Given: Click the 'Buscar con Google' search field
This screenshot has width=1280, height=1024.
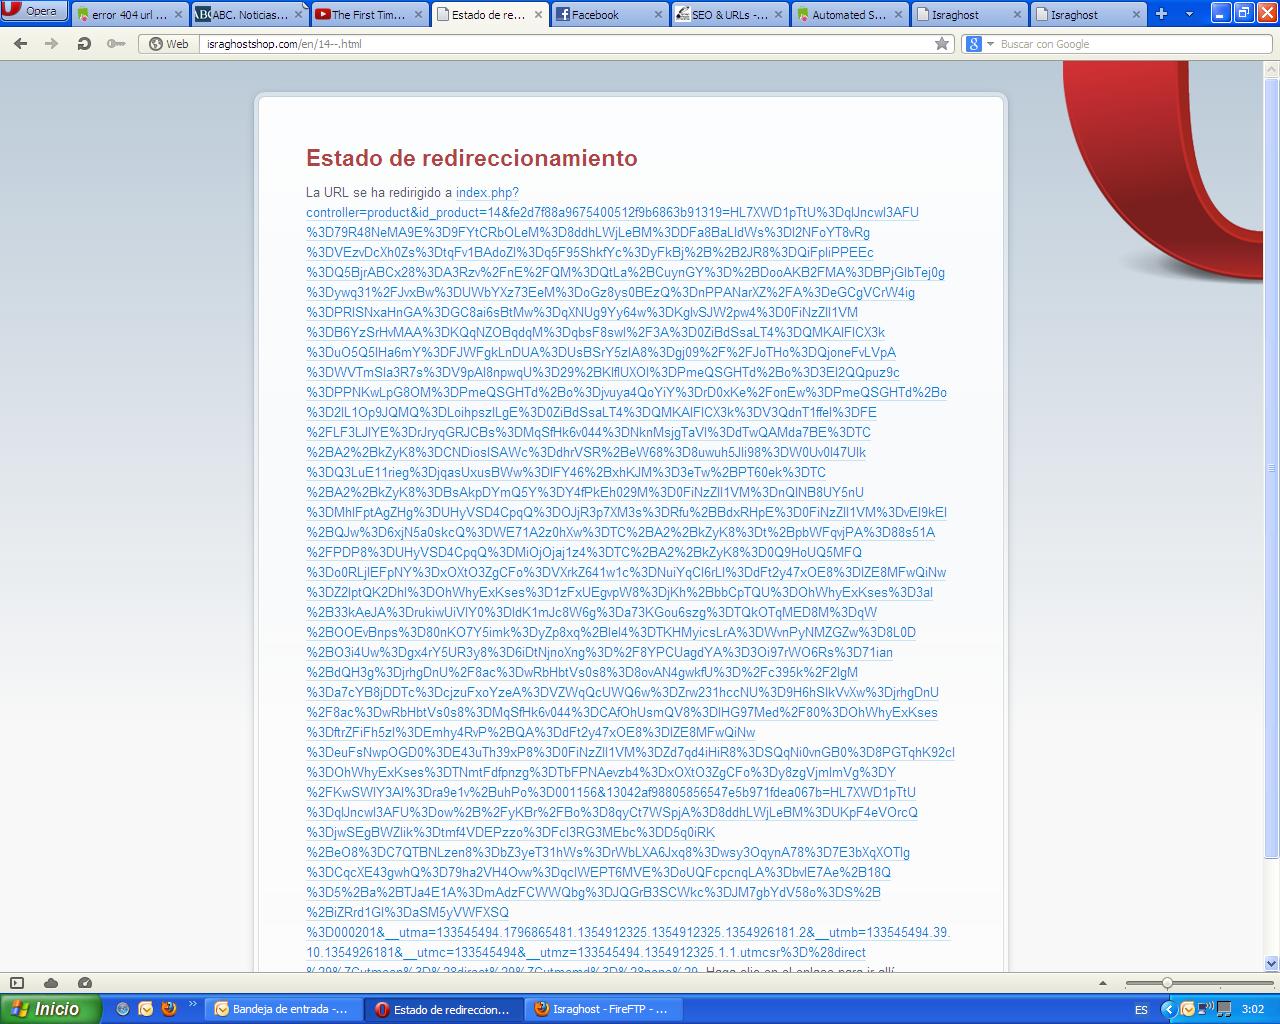Looking at the screenshot, I should 1135,44.
